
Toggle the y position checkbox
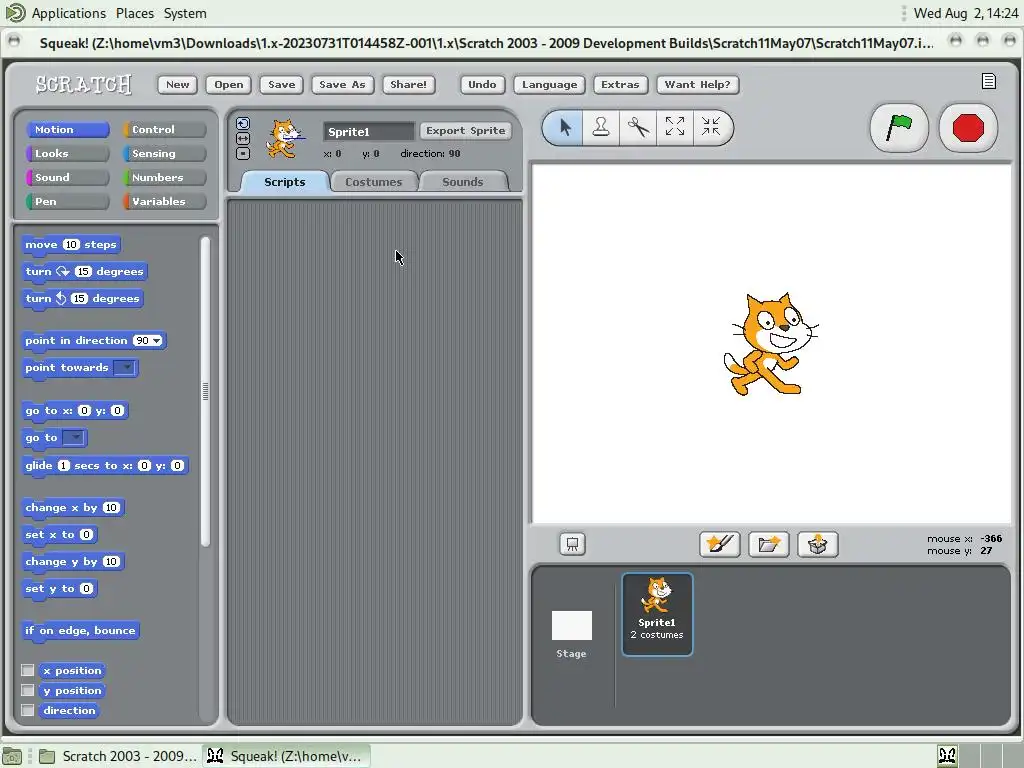(27, 690)
